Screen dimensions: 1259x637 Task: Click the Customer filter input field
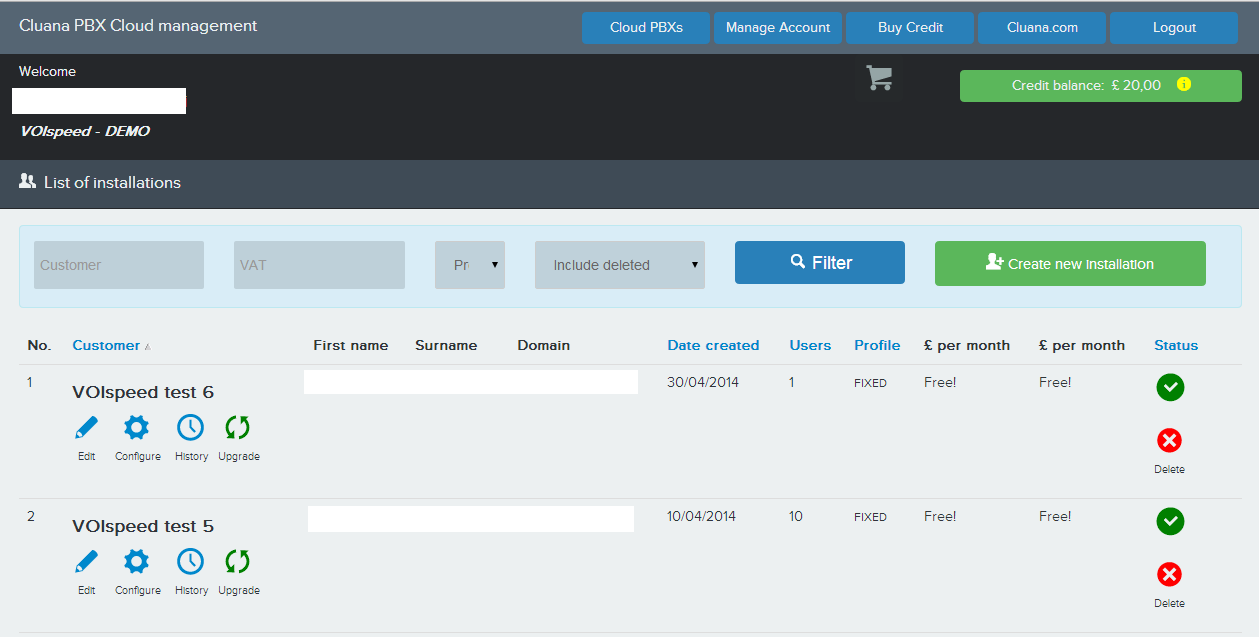click(119, 265)
